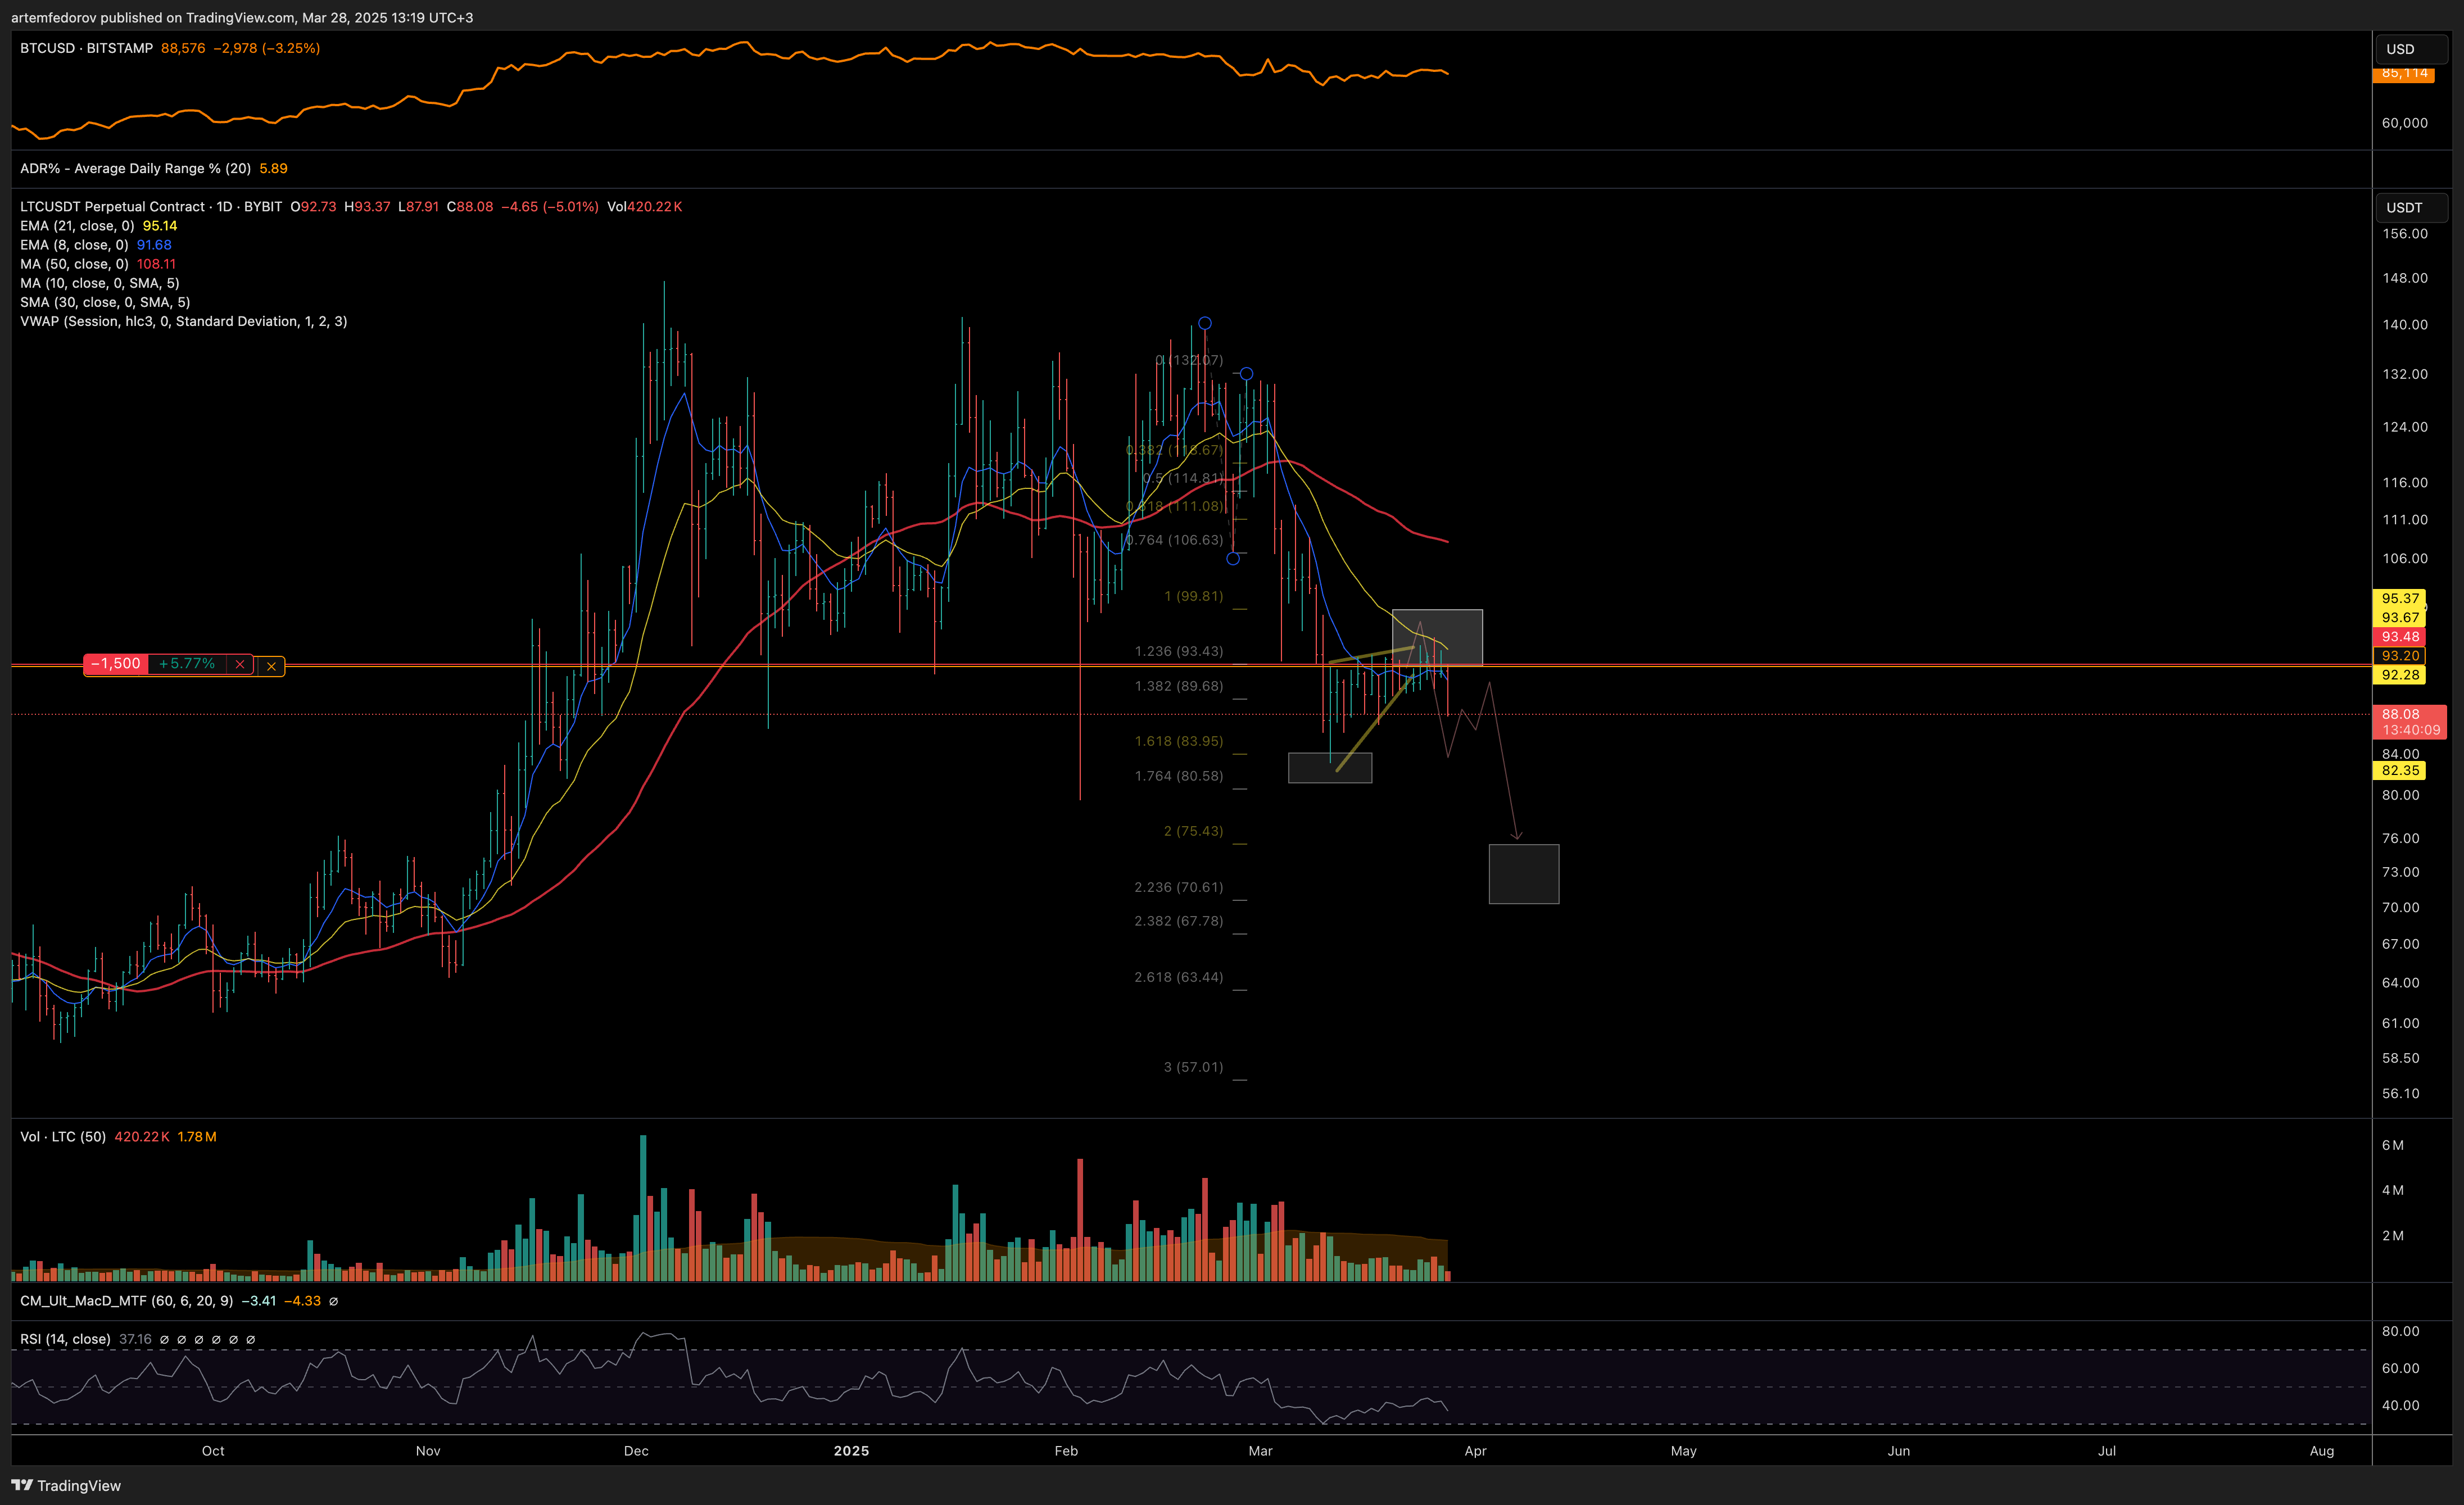
Task: Click the +5.77% profit label
Action: tap(187, 664)
